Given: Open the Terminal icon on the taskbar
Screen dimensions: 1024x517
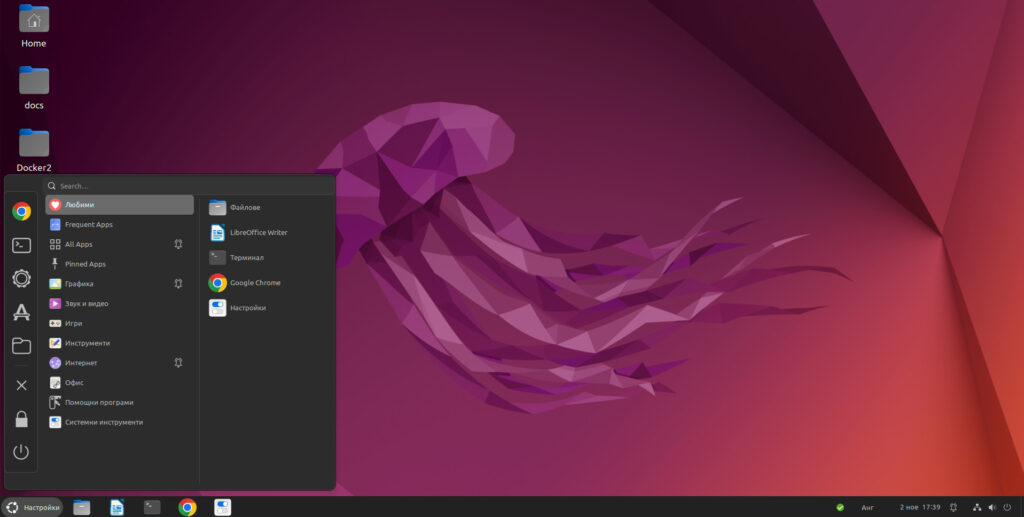Looking at the screenshot, I should pyautogui.click(x=152, y=507).
